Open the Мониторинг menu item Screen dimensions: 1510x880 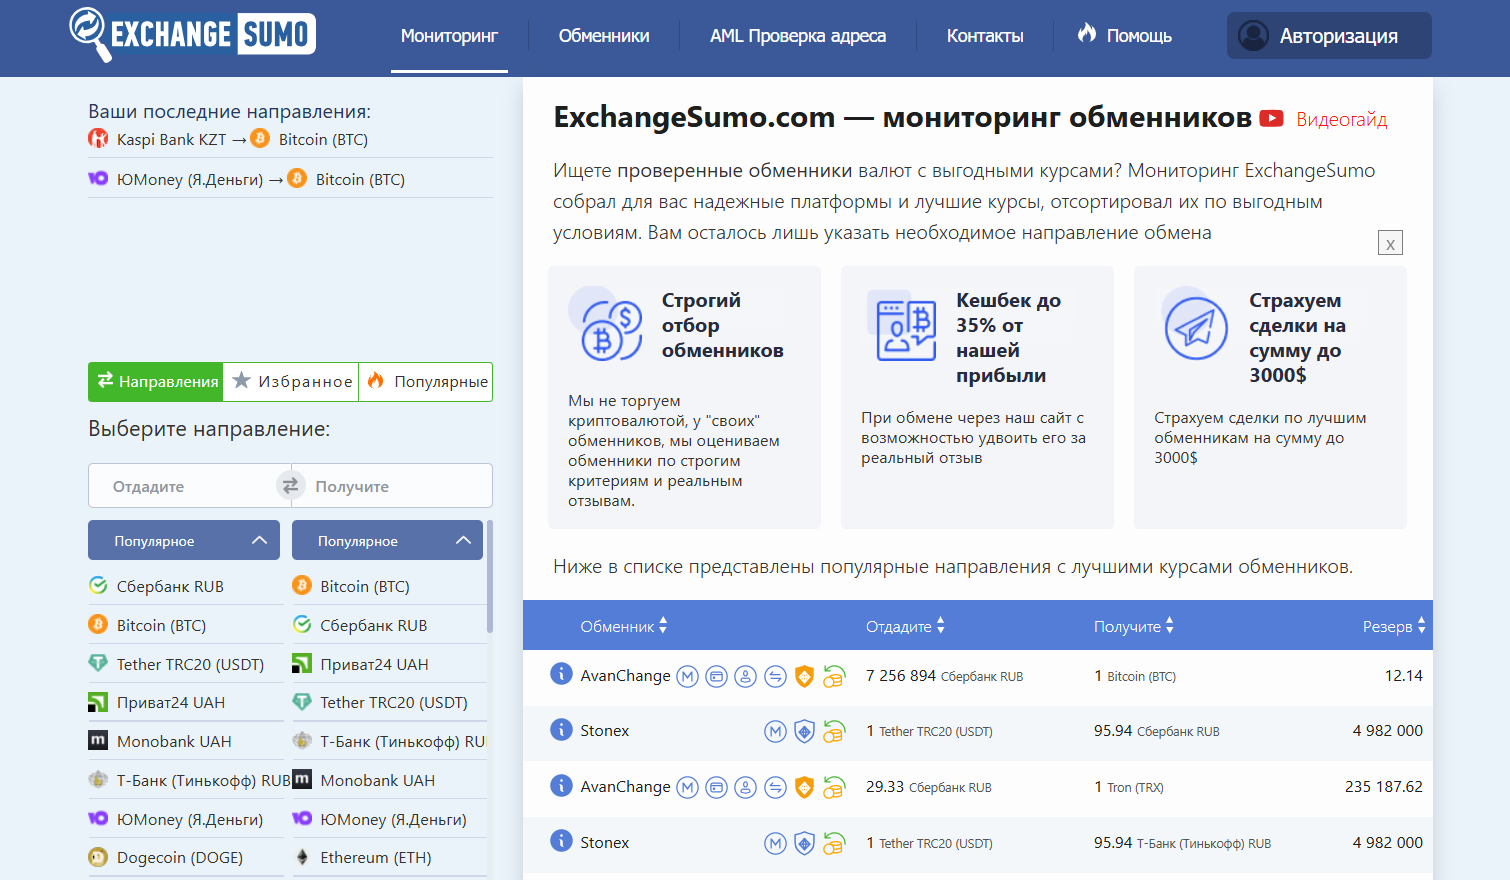coord(449,36)
